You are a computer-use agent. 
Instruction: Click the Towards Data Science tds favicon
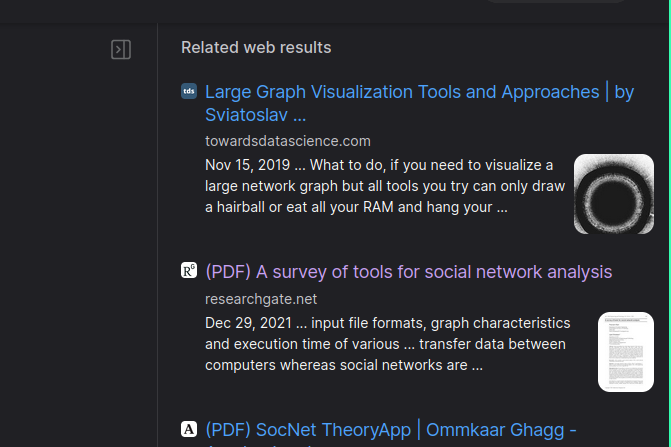coord(189,91)
